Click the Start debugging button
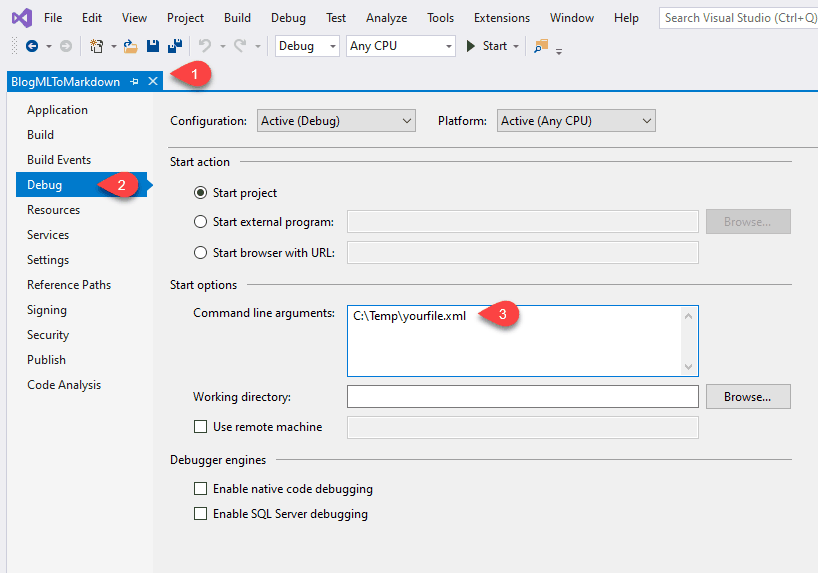 487,46
